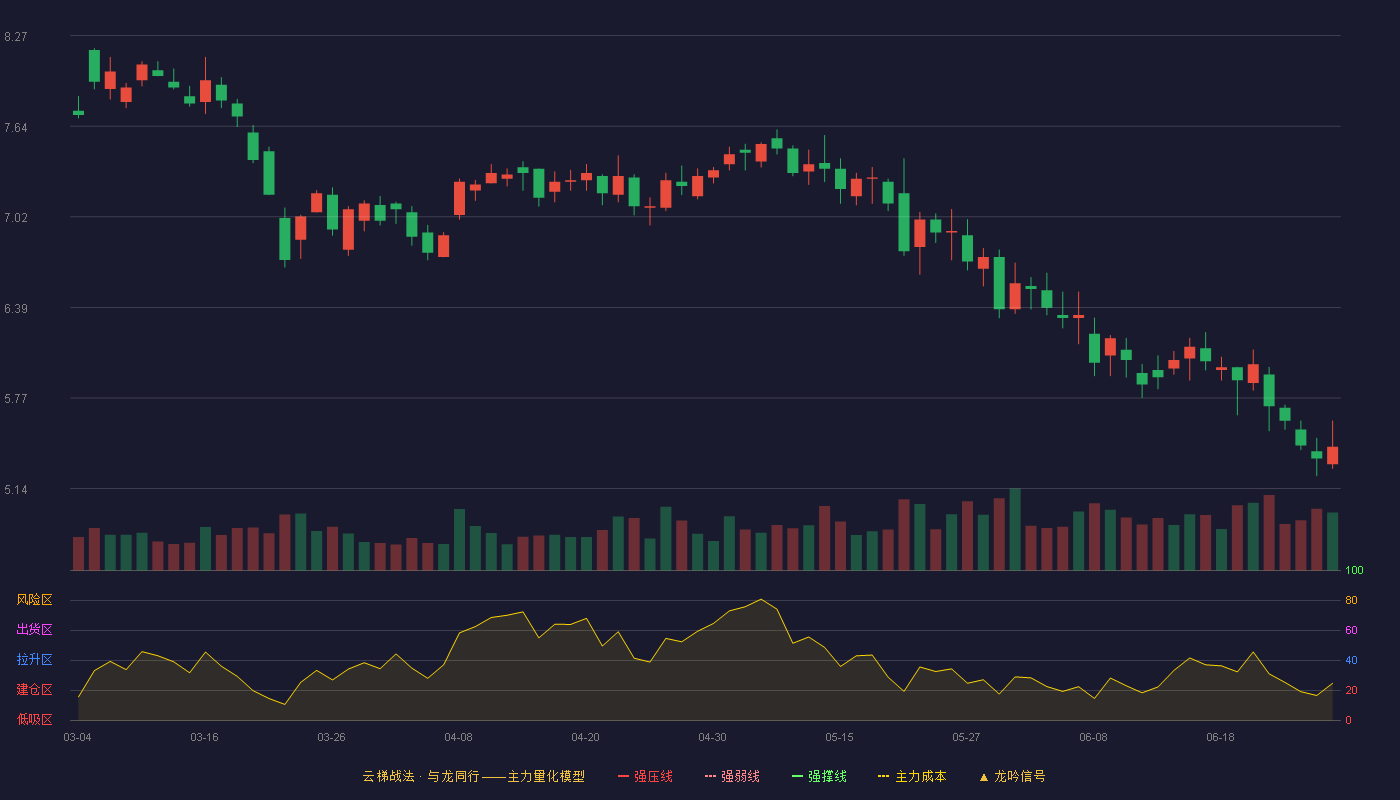Click the 0 indicator axis value
Screen dimensions: 1400x800
(x=1348, y=720)
